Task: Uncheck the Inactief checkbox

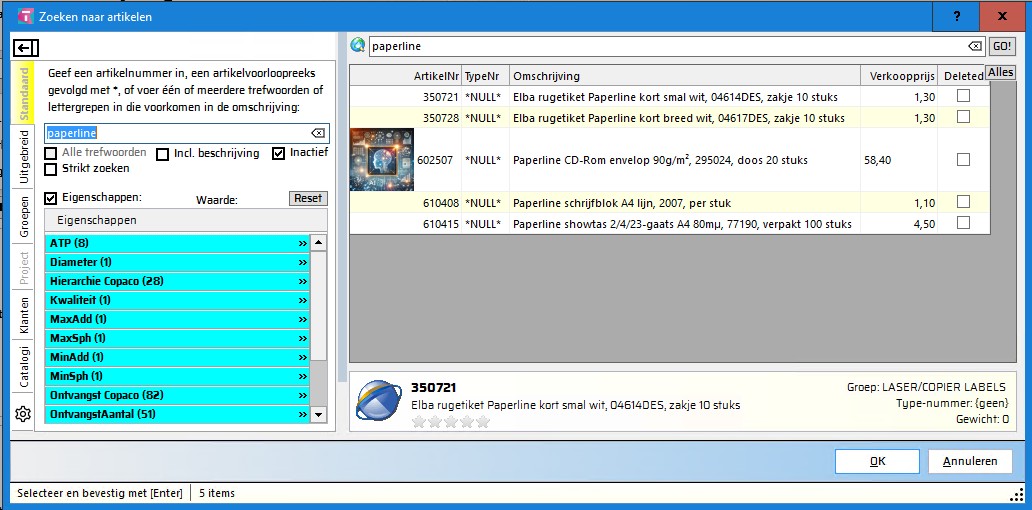Action: coord(278,154)
